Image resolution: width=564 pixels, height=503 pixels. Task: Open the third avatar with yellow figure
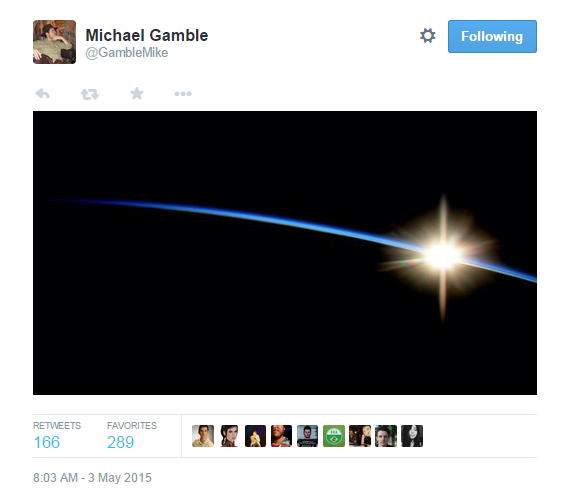click(255, 436)
